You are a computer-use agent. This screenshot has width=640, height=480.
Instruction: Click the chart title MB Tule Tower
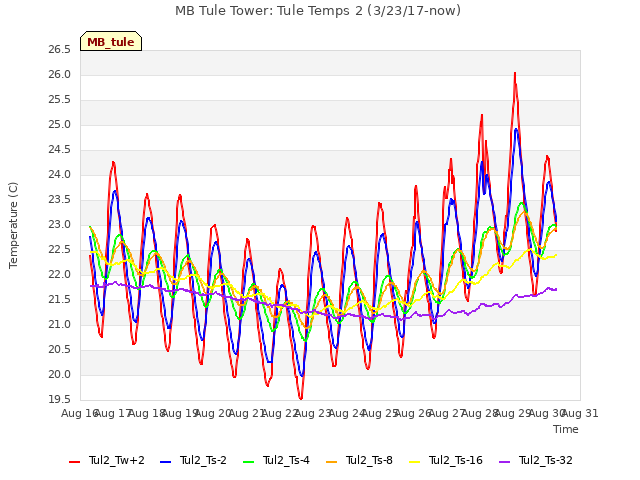tap(318, 10)
